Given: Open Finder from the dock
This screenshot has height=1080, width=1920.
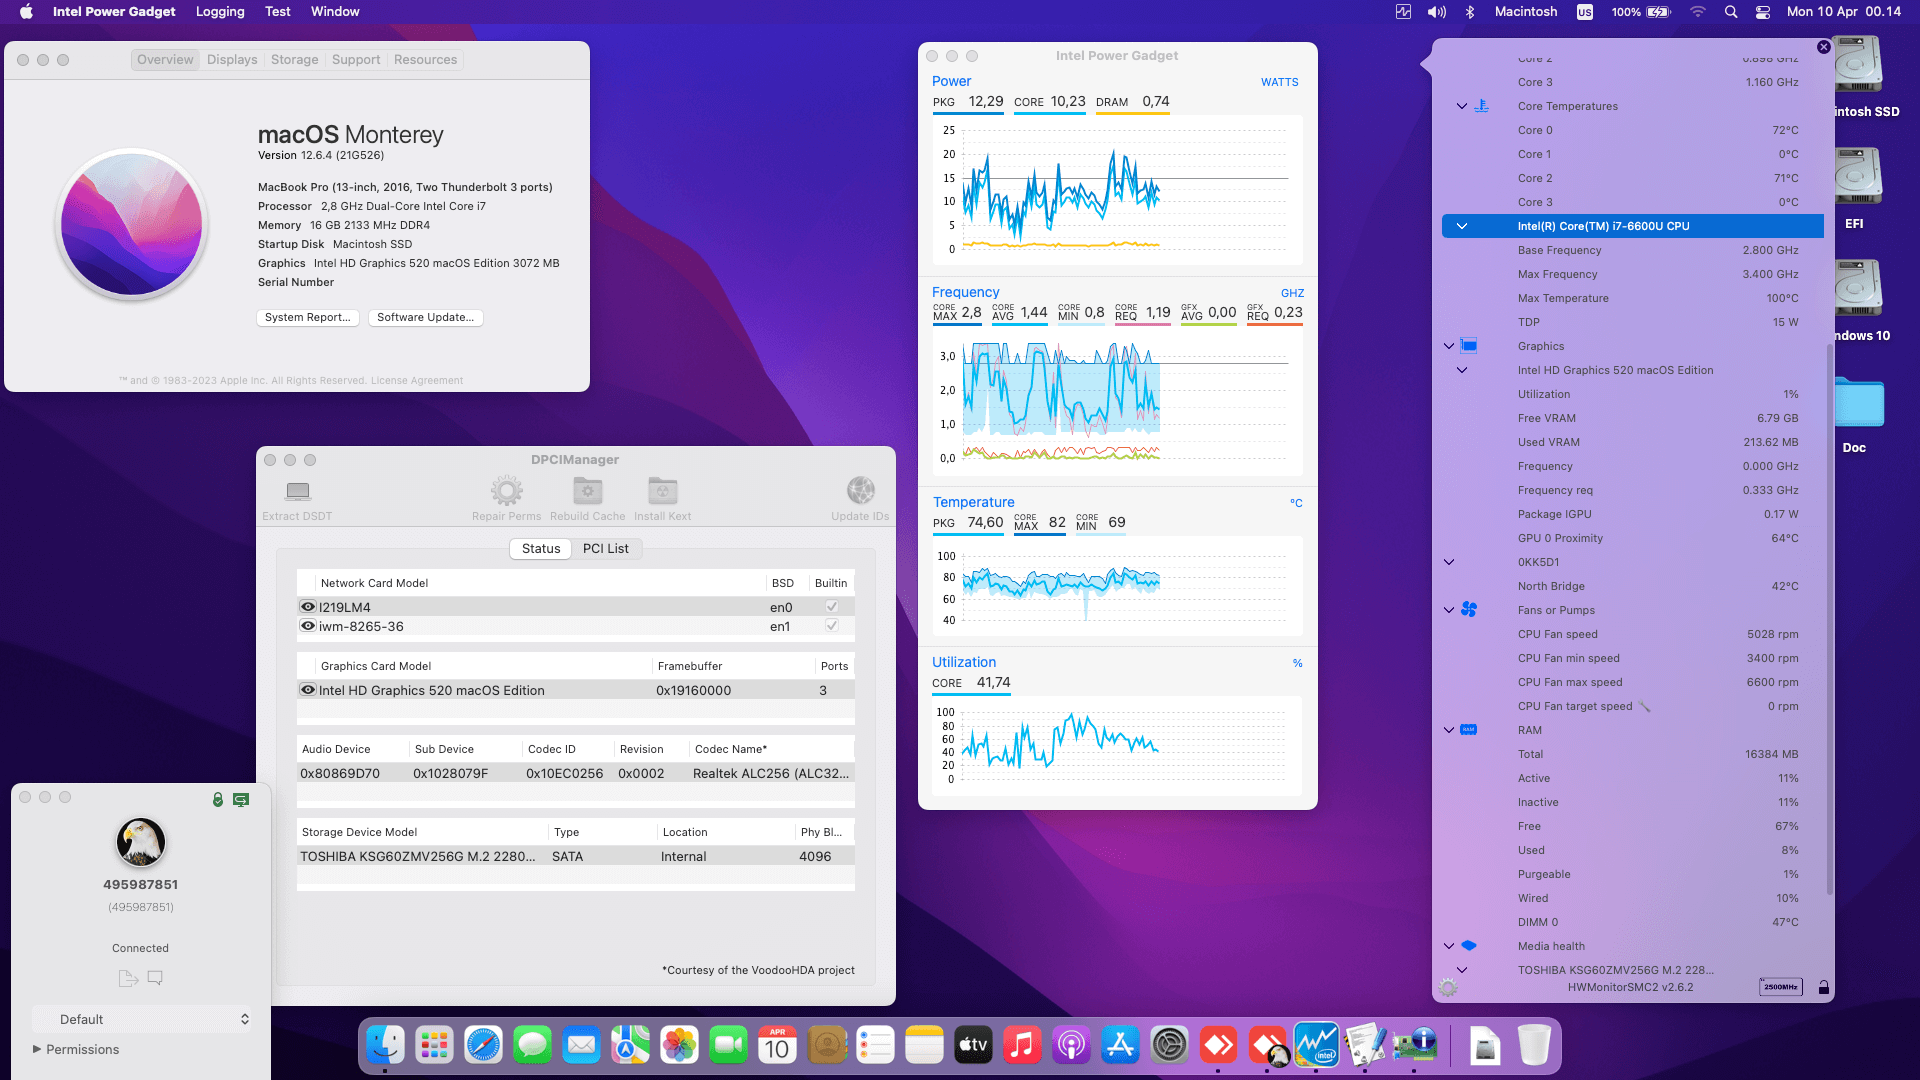Looking at the screenshot, I should pyautogui.click(x=385, y=1046).
